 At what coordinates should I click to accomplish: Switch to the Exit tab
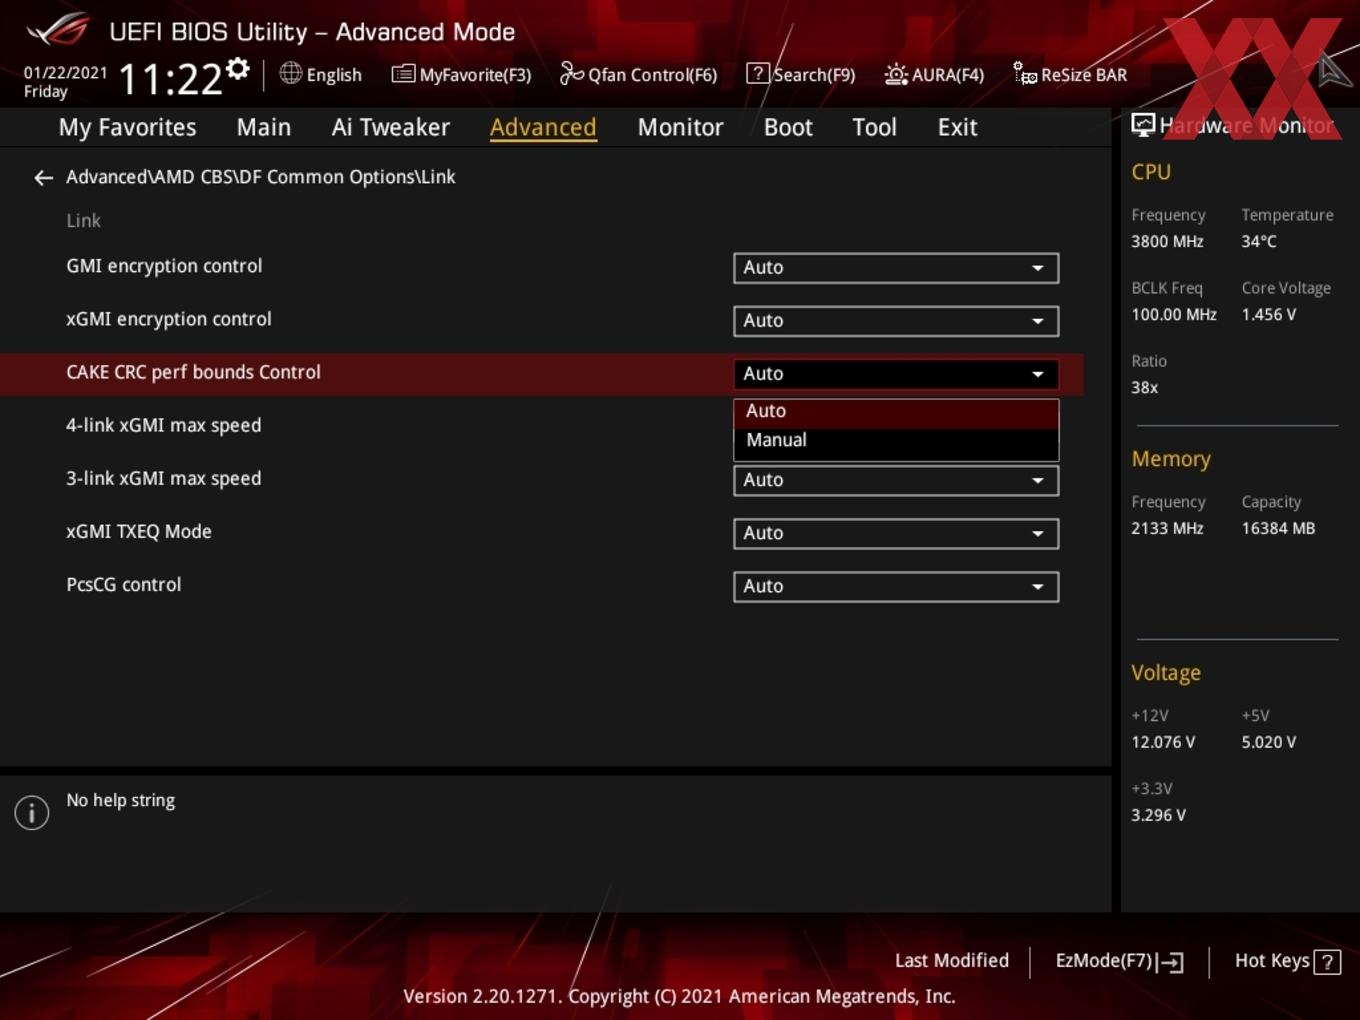(x=957, y=128)
